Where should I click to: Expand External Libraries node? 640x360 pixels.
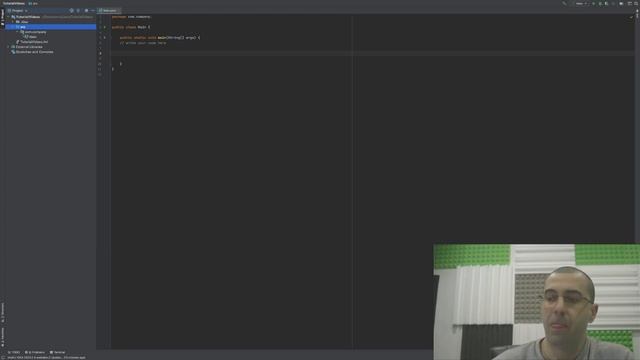pyautogui.click(x=9, y=47)
